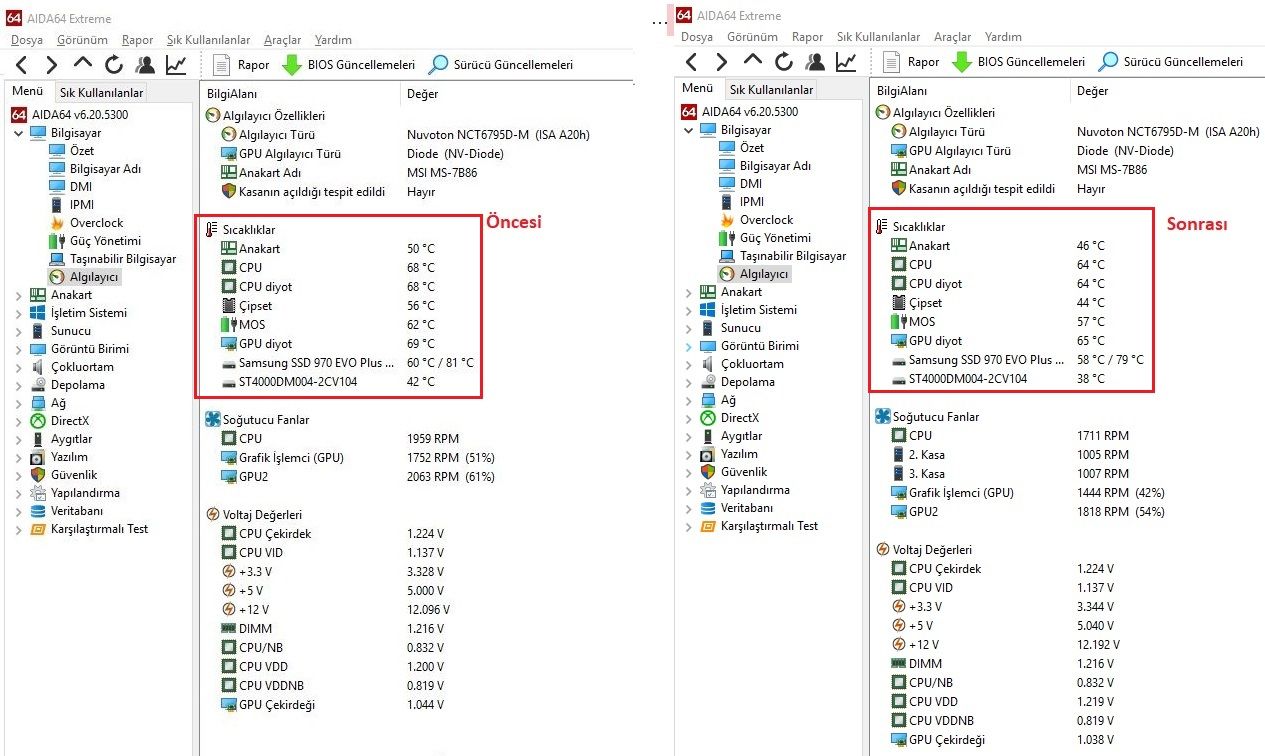Select Samsung SSD 970 EVO row in left window
Image resolution: width=1265 pixels, height=756 pixels.
[x=346, y=363]
